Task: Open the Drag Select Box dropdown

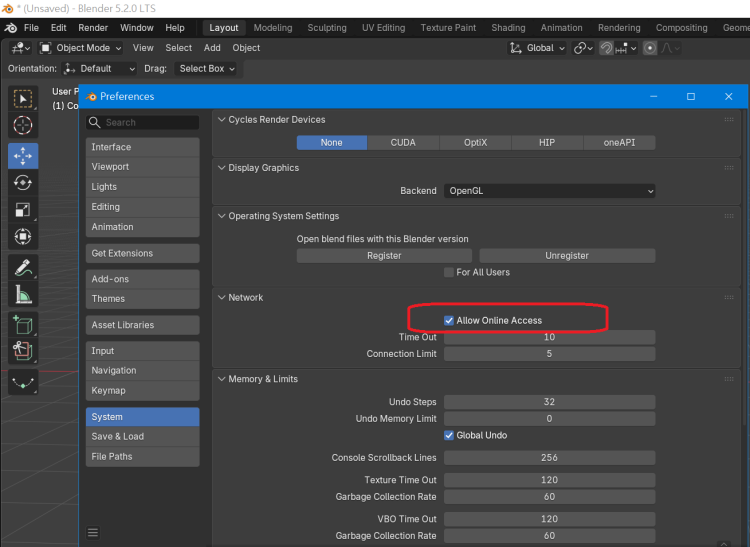Action: [x=207, y=68]
